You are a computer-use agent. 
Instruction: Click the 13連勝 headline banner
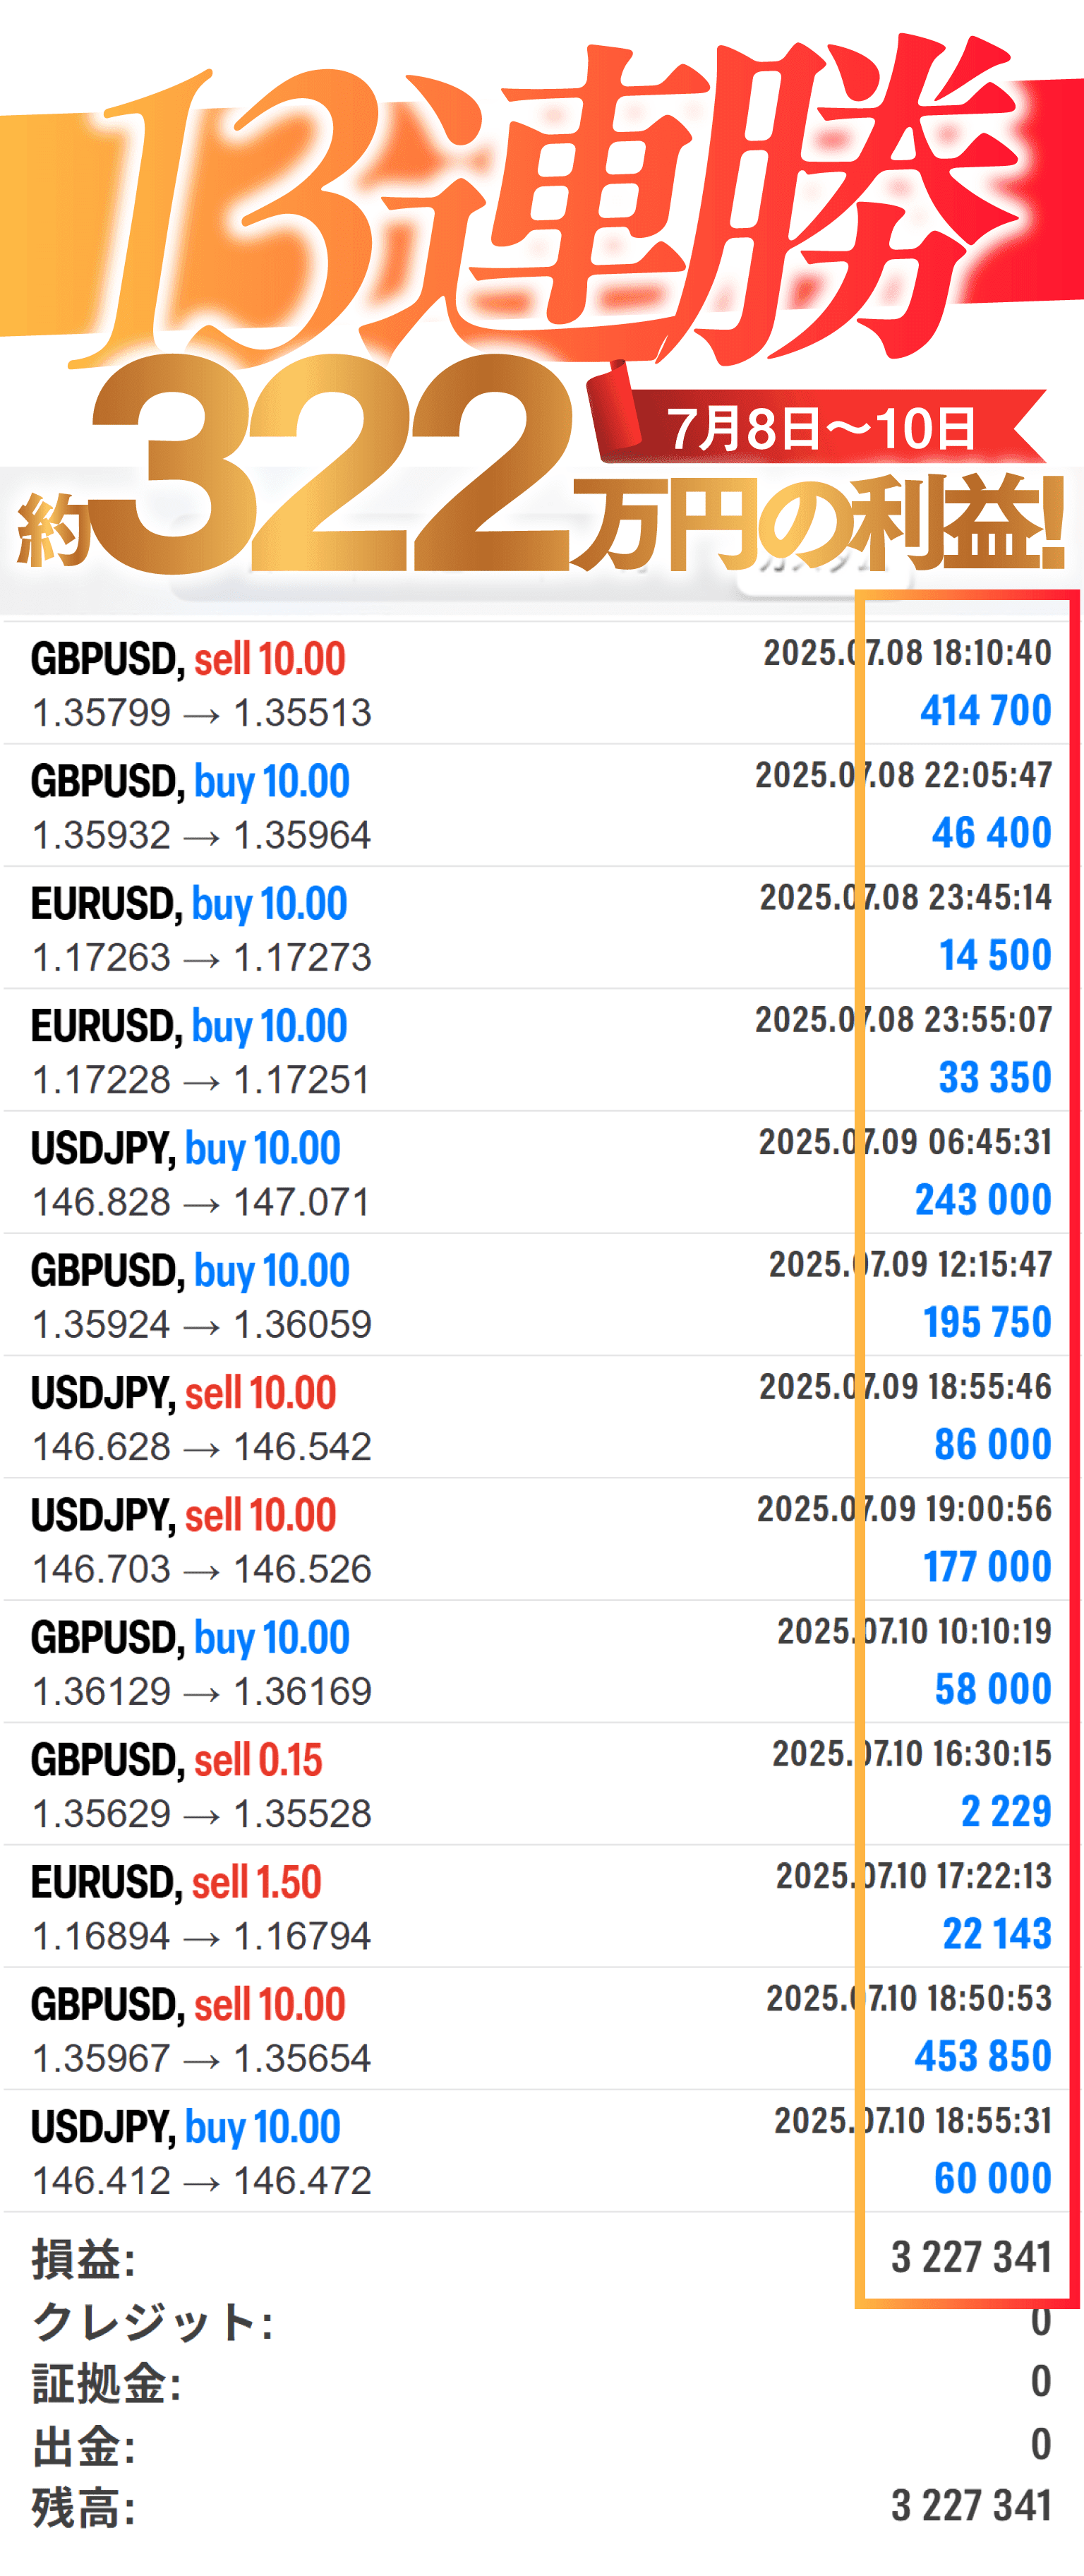(x=560, y=200)
